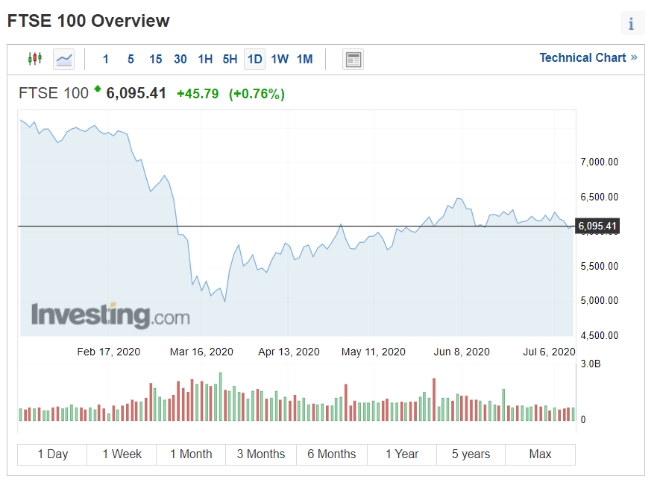The image size is (660, 482).
Task: Switch to the 5 years range
Action: [471, 454]
